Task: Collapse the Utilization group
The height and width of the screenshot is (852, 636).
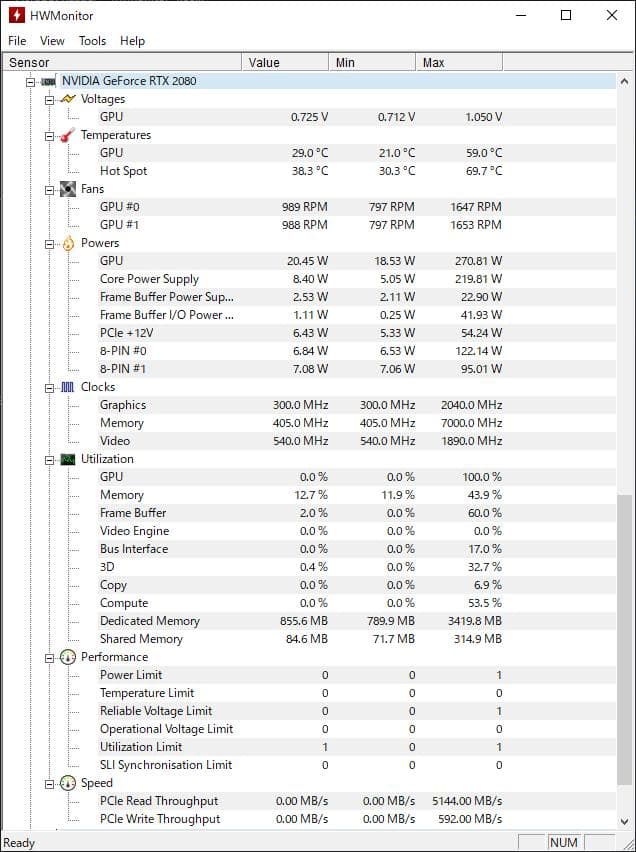Action: click(50, 460)
